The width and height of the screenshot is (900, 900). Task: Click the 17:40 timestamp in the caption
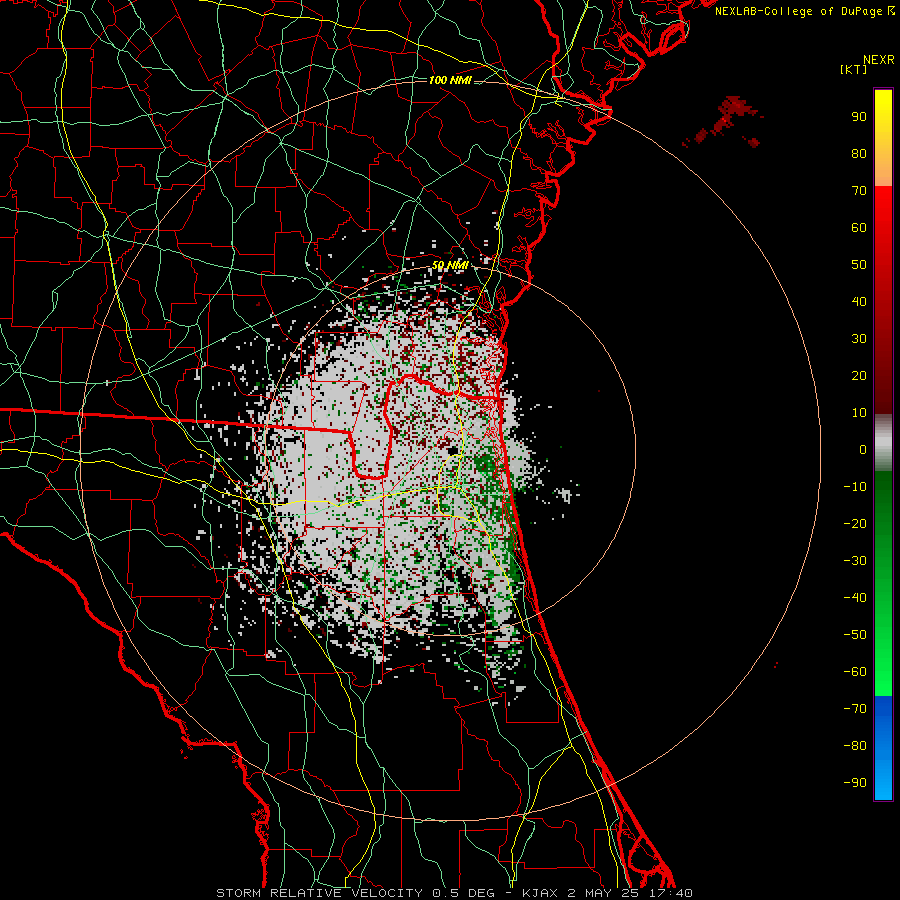point(671,893)
